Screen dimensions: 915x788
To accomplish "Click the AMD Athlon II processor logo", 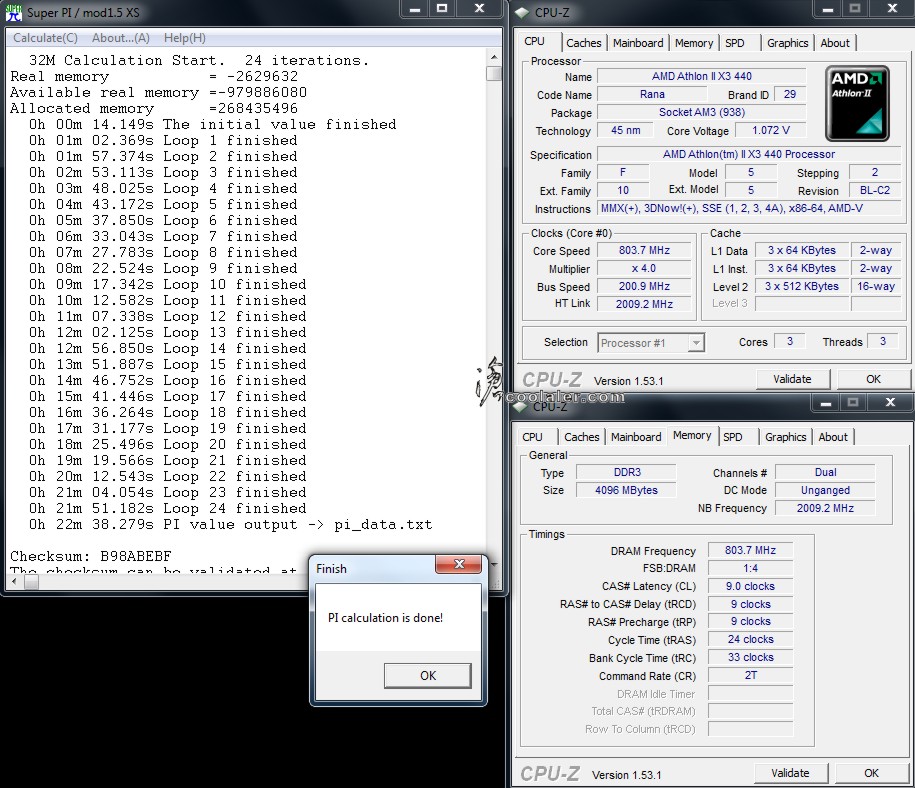I will click(857, 103).
